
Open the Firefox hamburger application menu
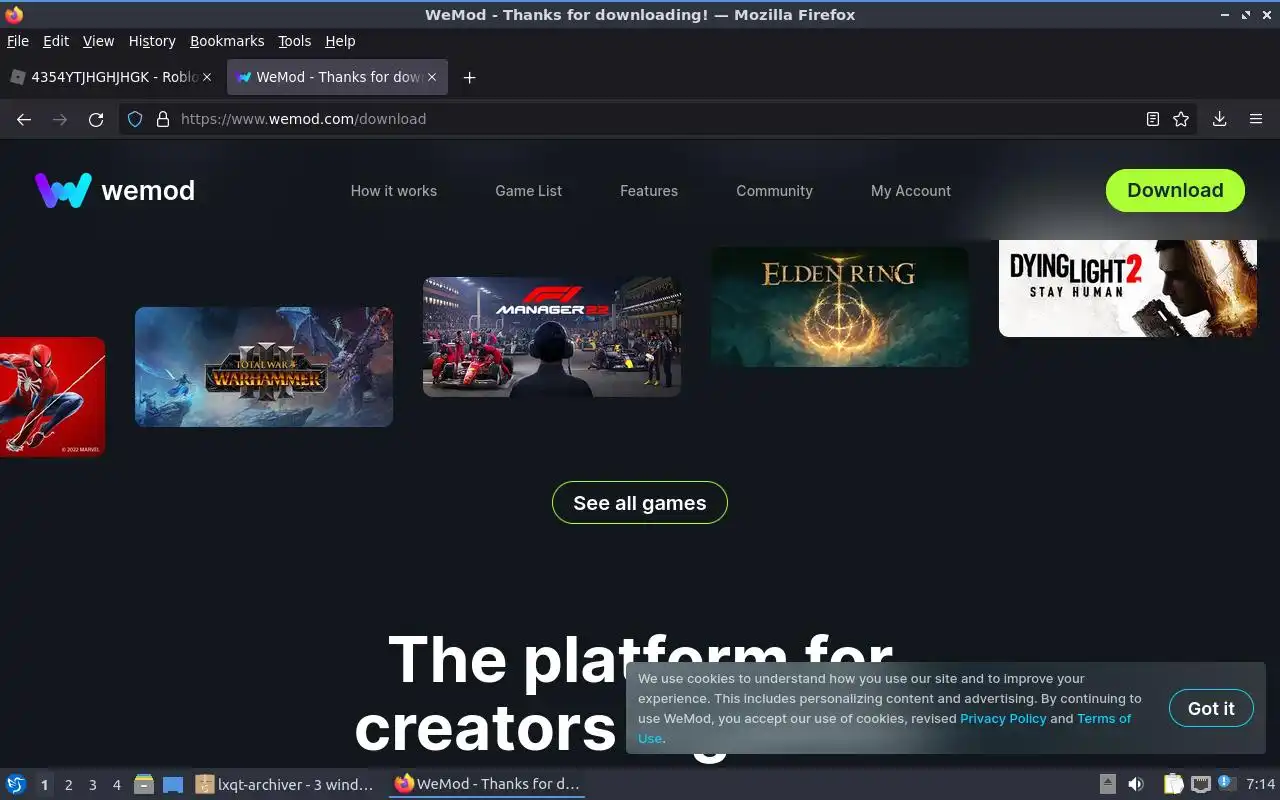pyautogui.click(x=1256, y=119)
